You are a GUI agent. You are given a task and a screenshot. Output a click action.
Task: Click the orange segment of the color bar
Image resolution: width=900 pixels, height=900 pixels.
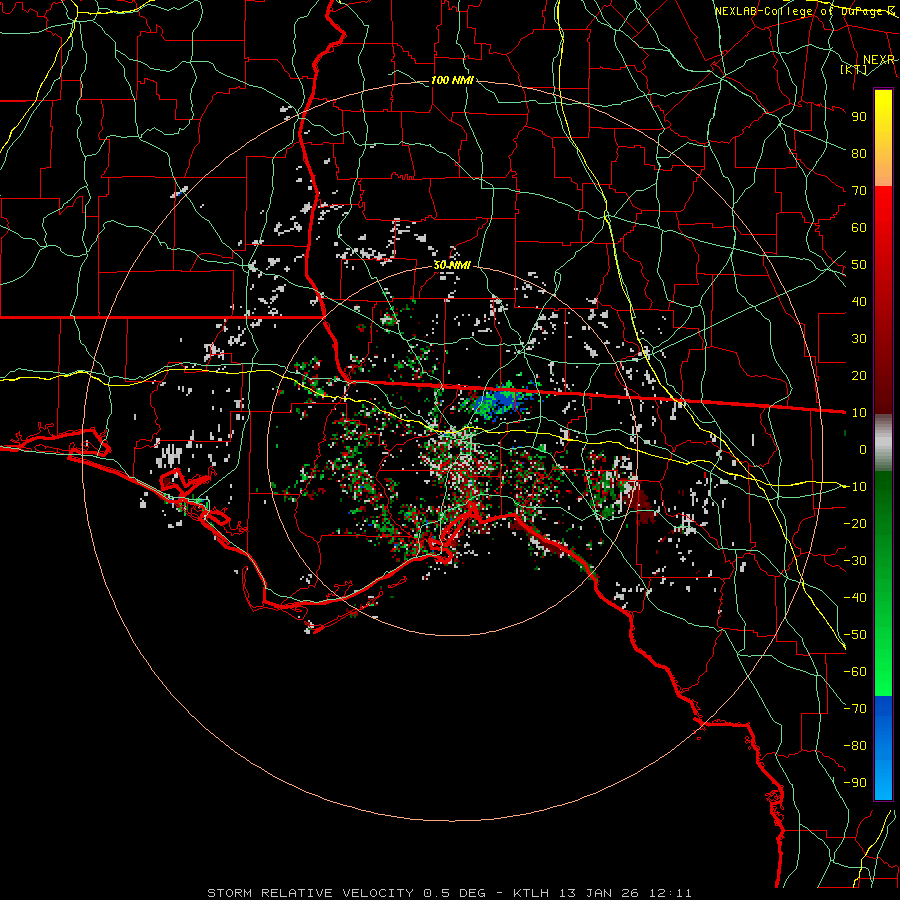coord(883,166)
